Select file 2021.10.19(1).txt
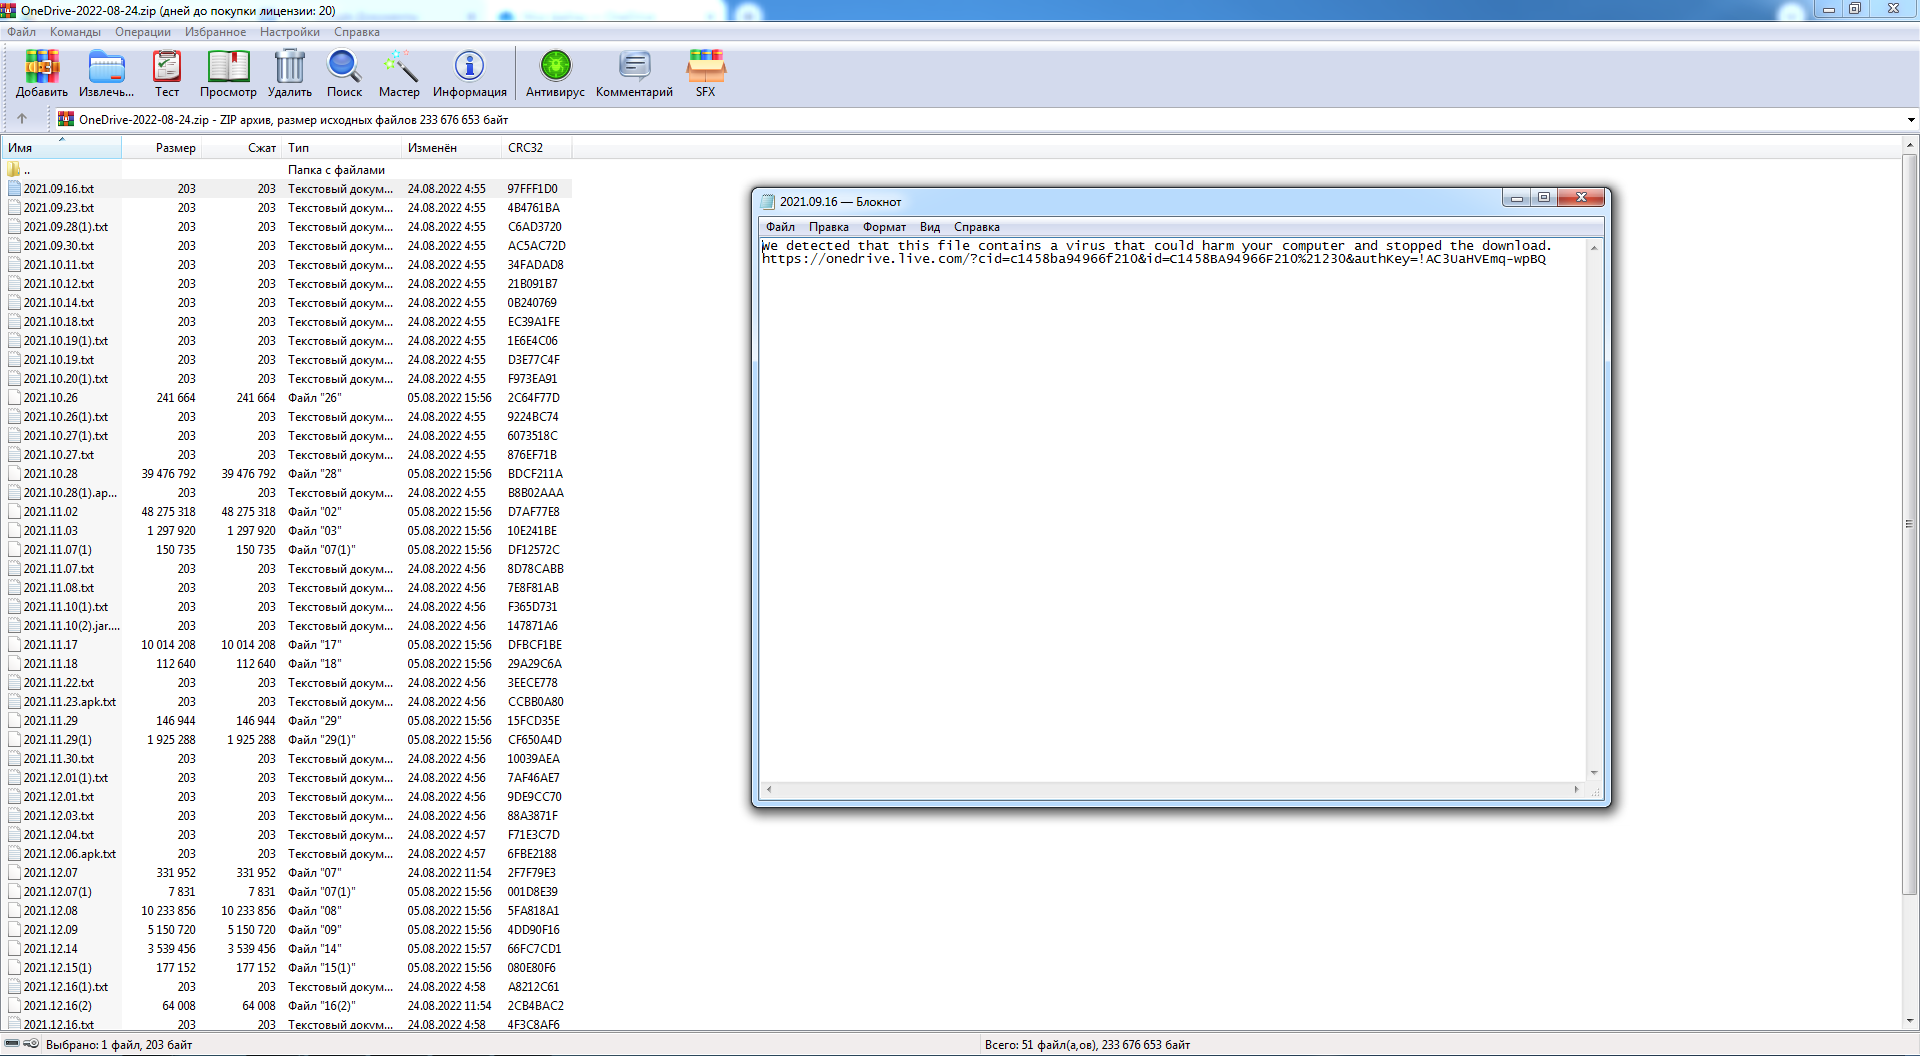 click(66, 341)
